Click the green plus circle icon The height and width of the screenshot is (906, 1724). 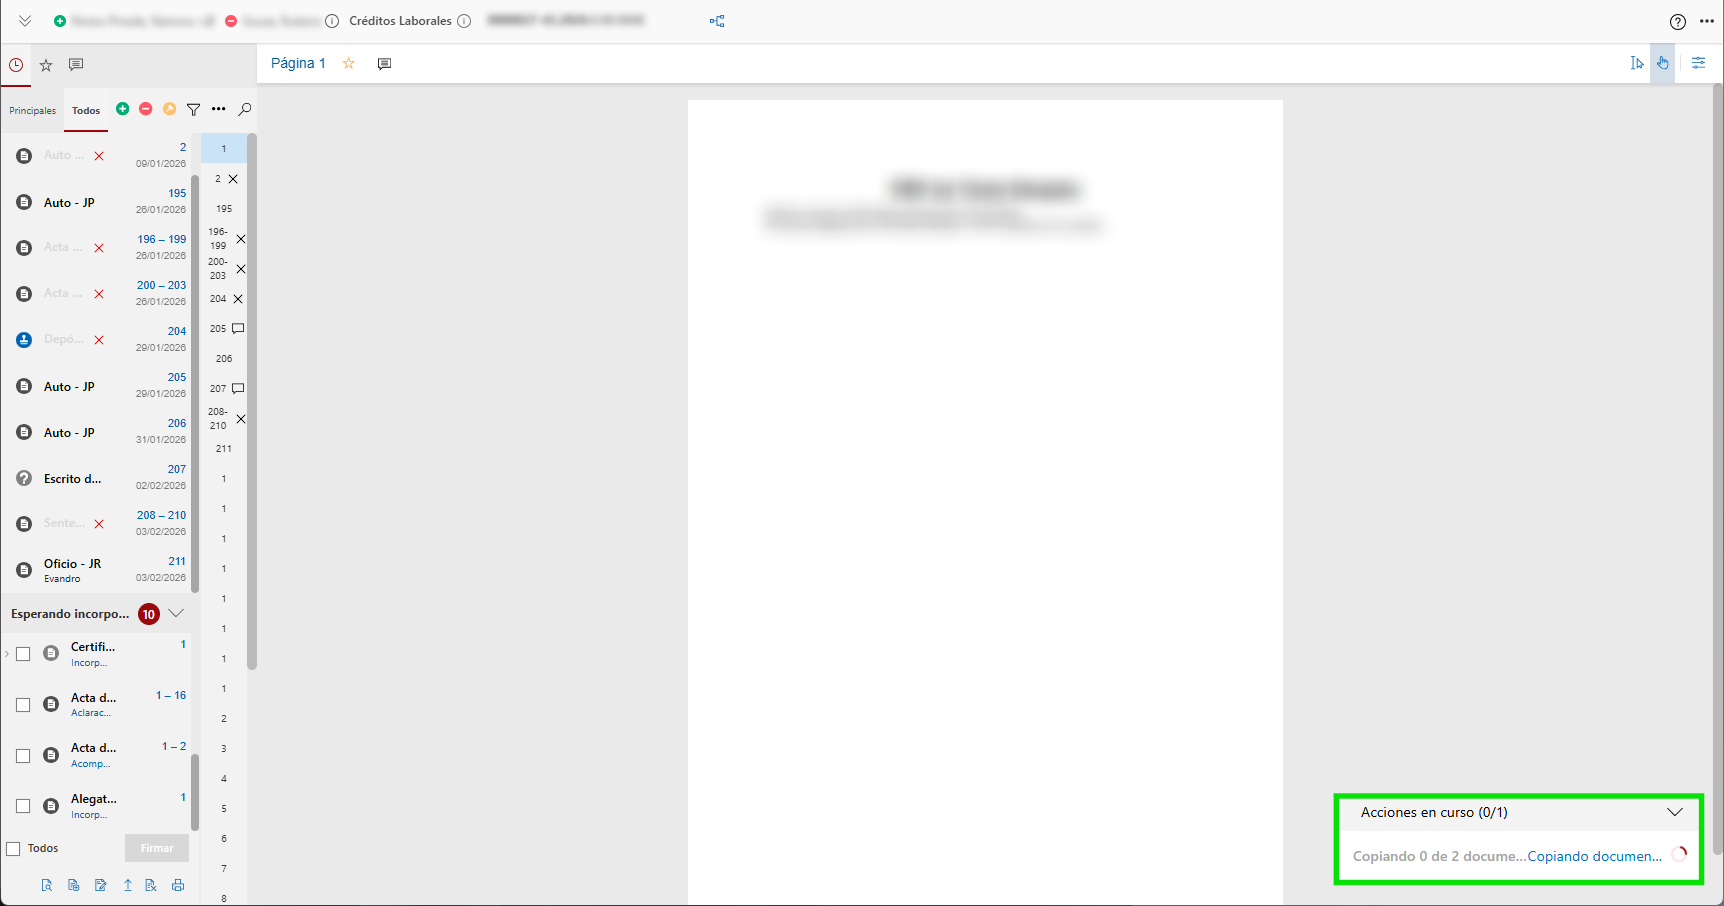tap(122, 109)
